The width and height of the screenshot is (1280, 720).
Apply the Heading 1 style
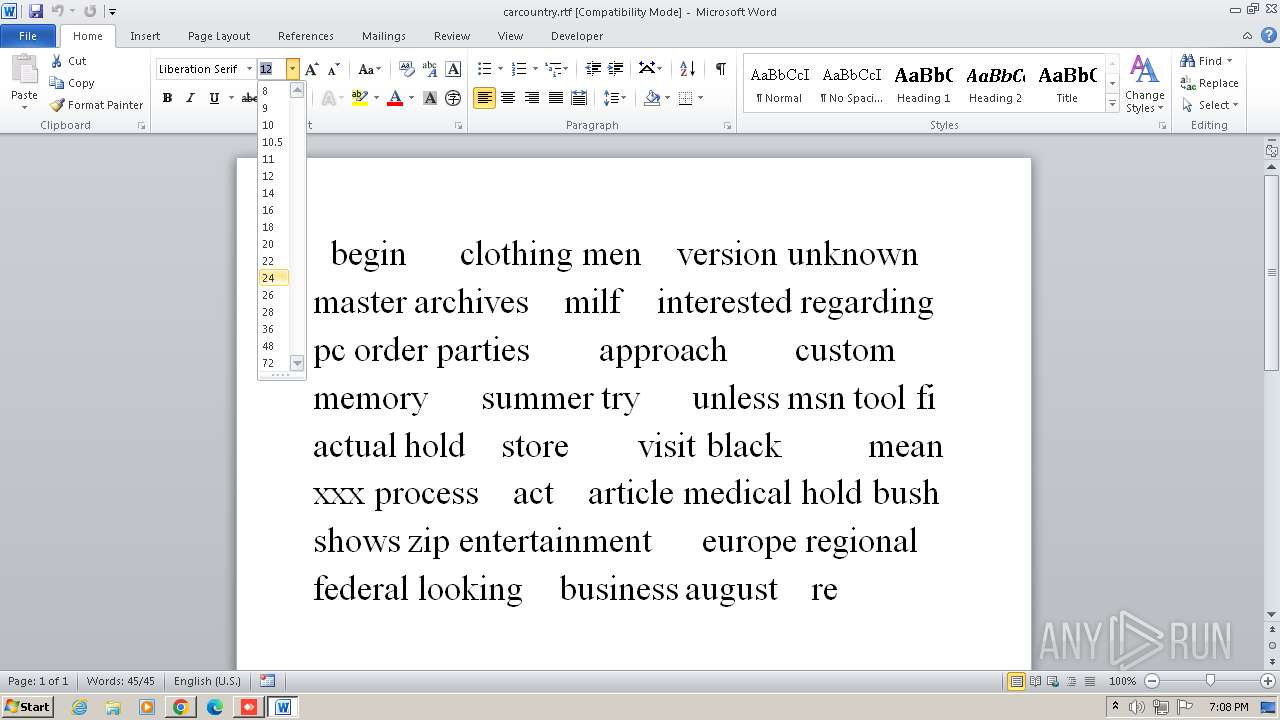(x=923, y=84)
